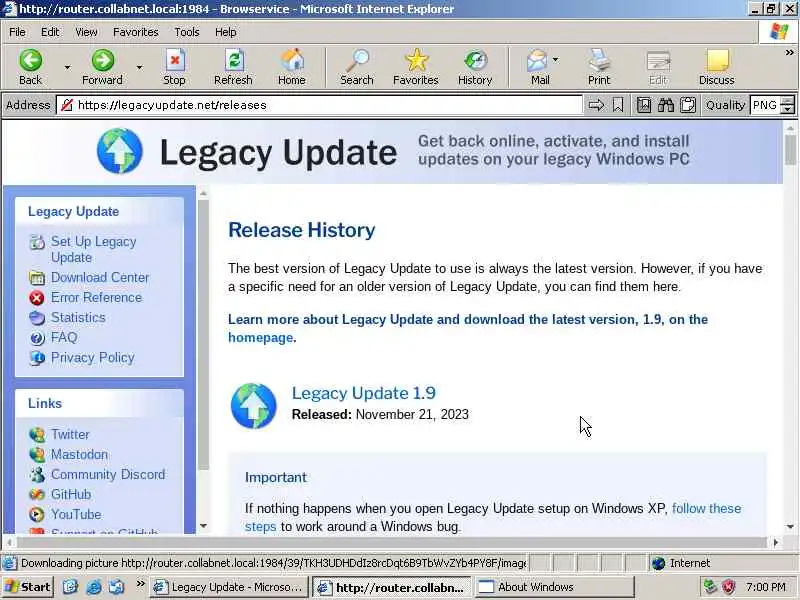The image size is (800, 600).
Task: Open the Back button history dropdown arrow
Action: click(x=67, y=67)
